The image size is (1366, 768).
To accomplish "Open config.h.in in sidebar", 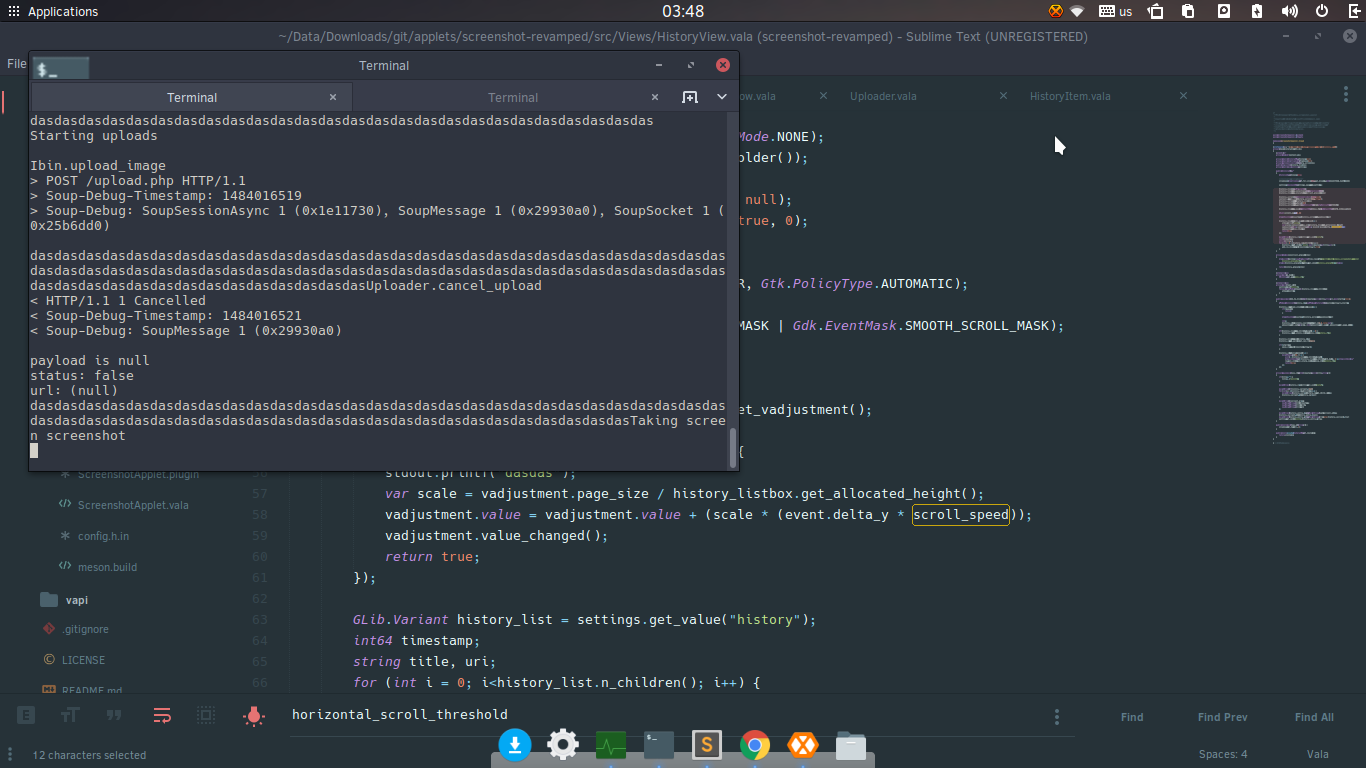I will (103, 536).
